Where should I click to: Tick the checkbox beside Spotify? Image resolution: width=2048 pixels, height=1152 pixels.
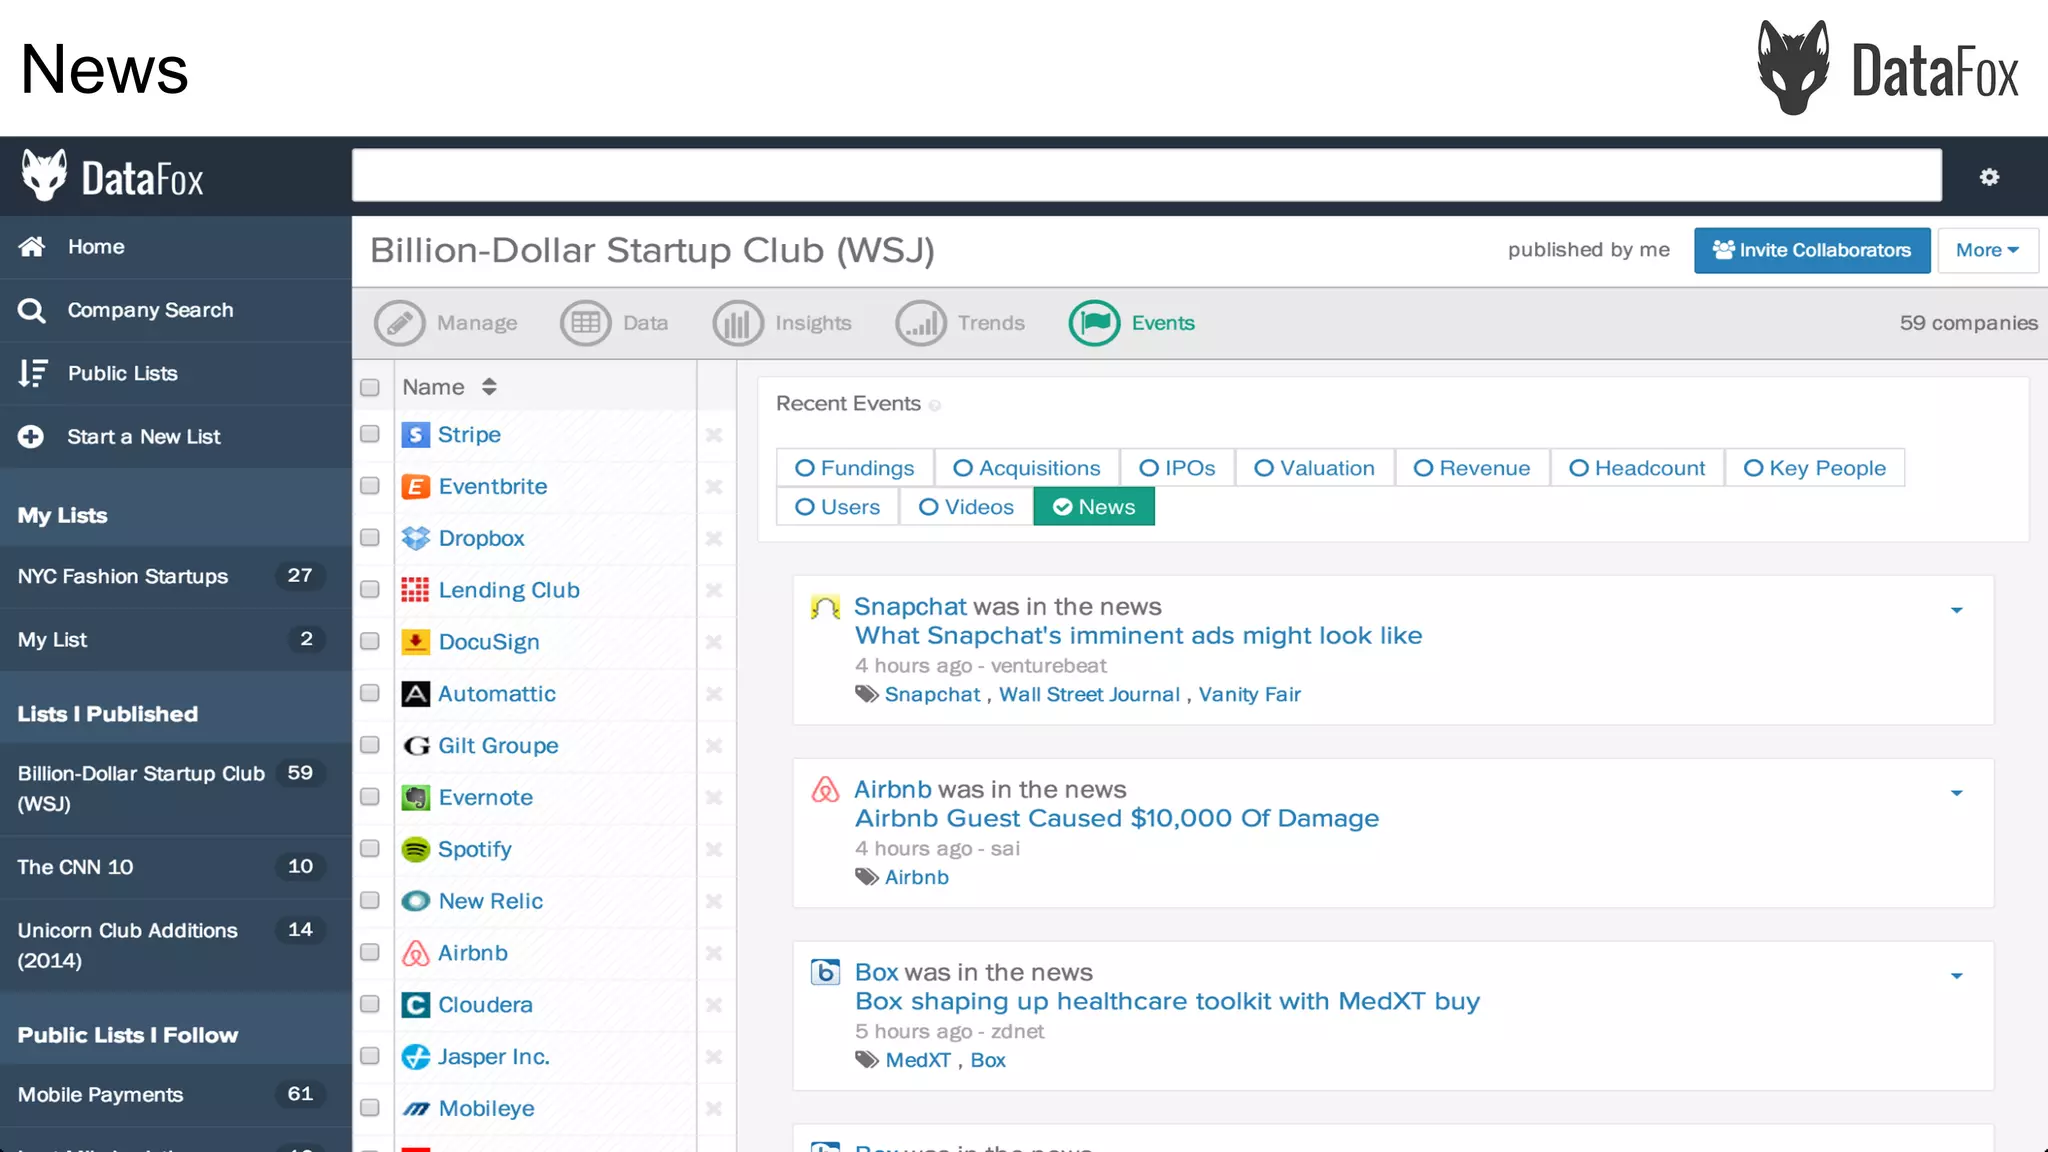[370, 849]
